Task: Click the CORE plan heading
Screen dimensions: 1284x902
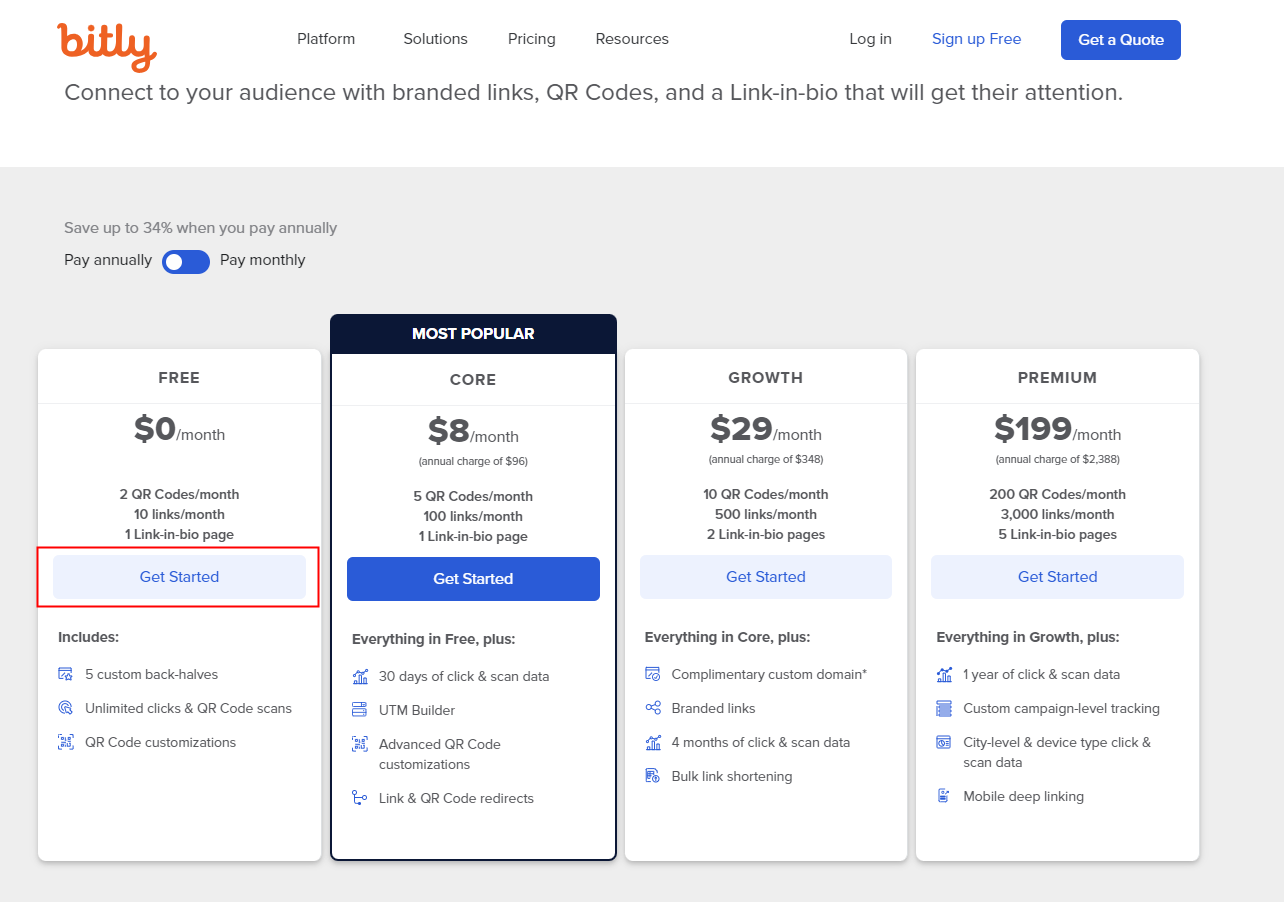Action: 473,380
